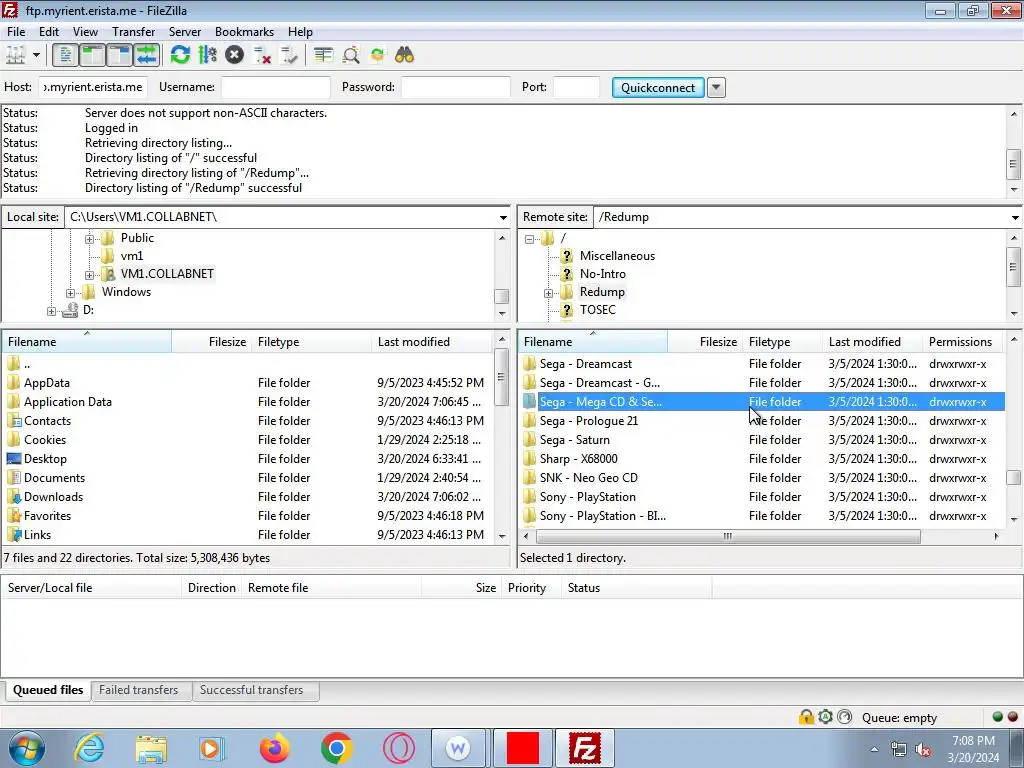This screenshot has height=768, width=1024.
Task: Select Sega - Saturn remote folder
Action: coord(761,440)
